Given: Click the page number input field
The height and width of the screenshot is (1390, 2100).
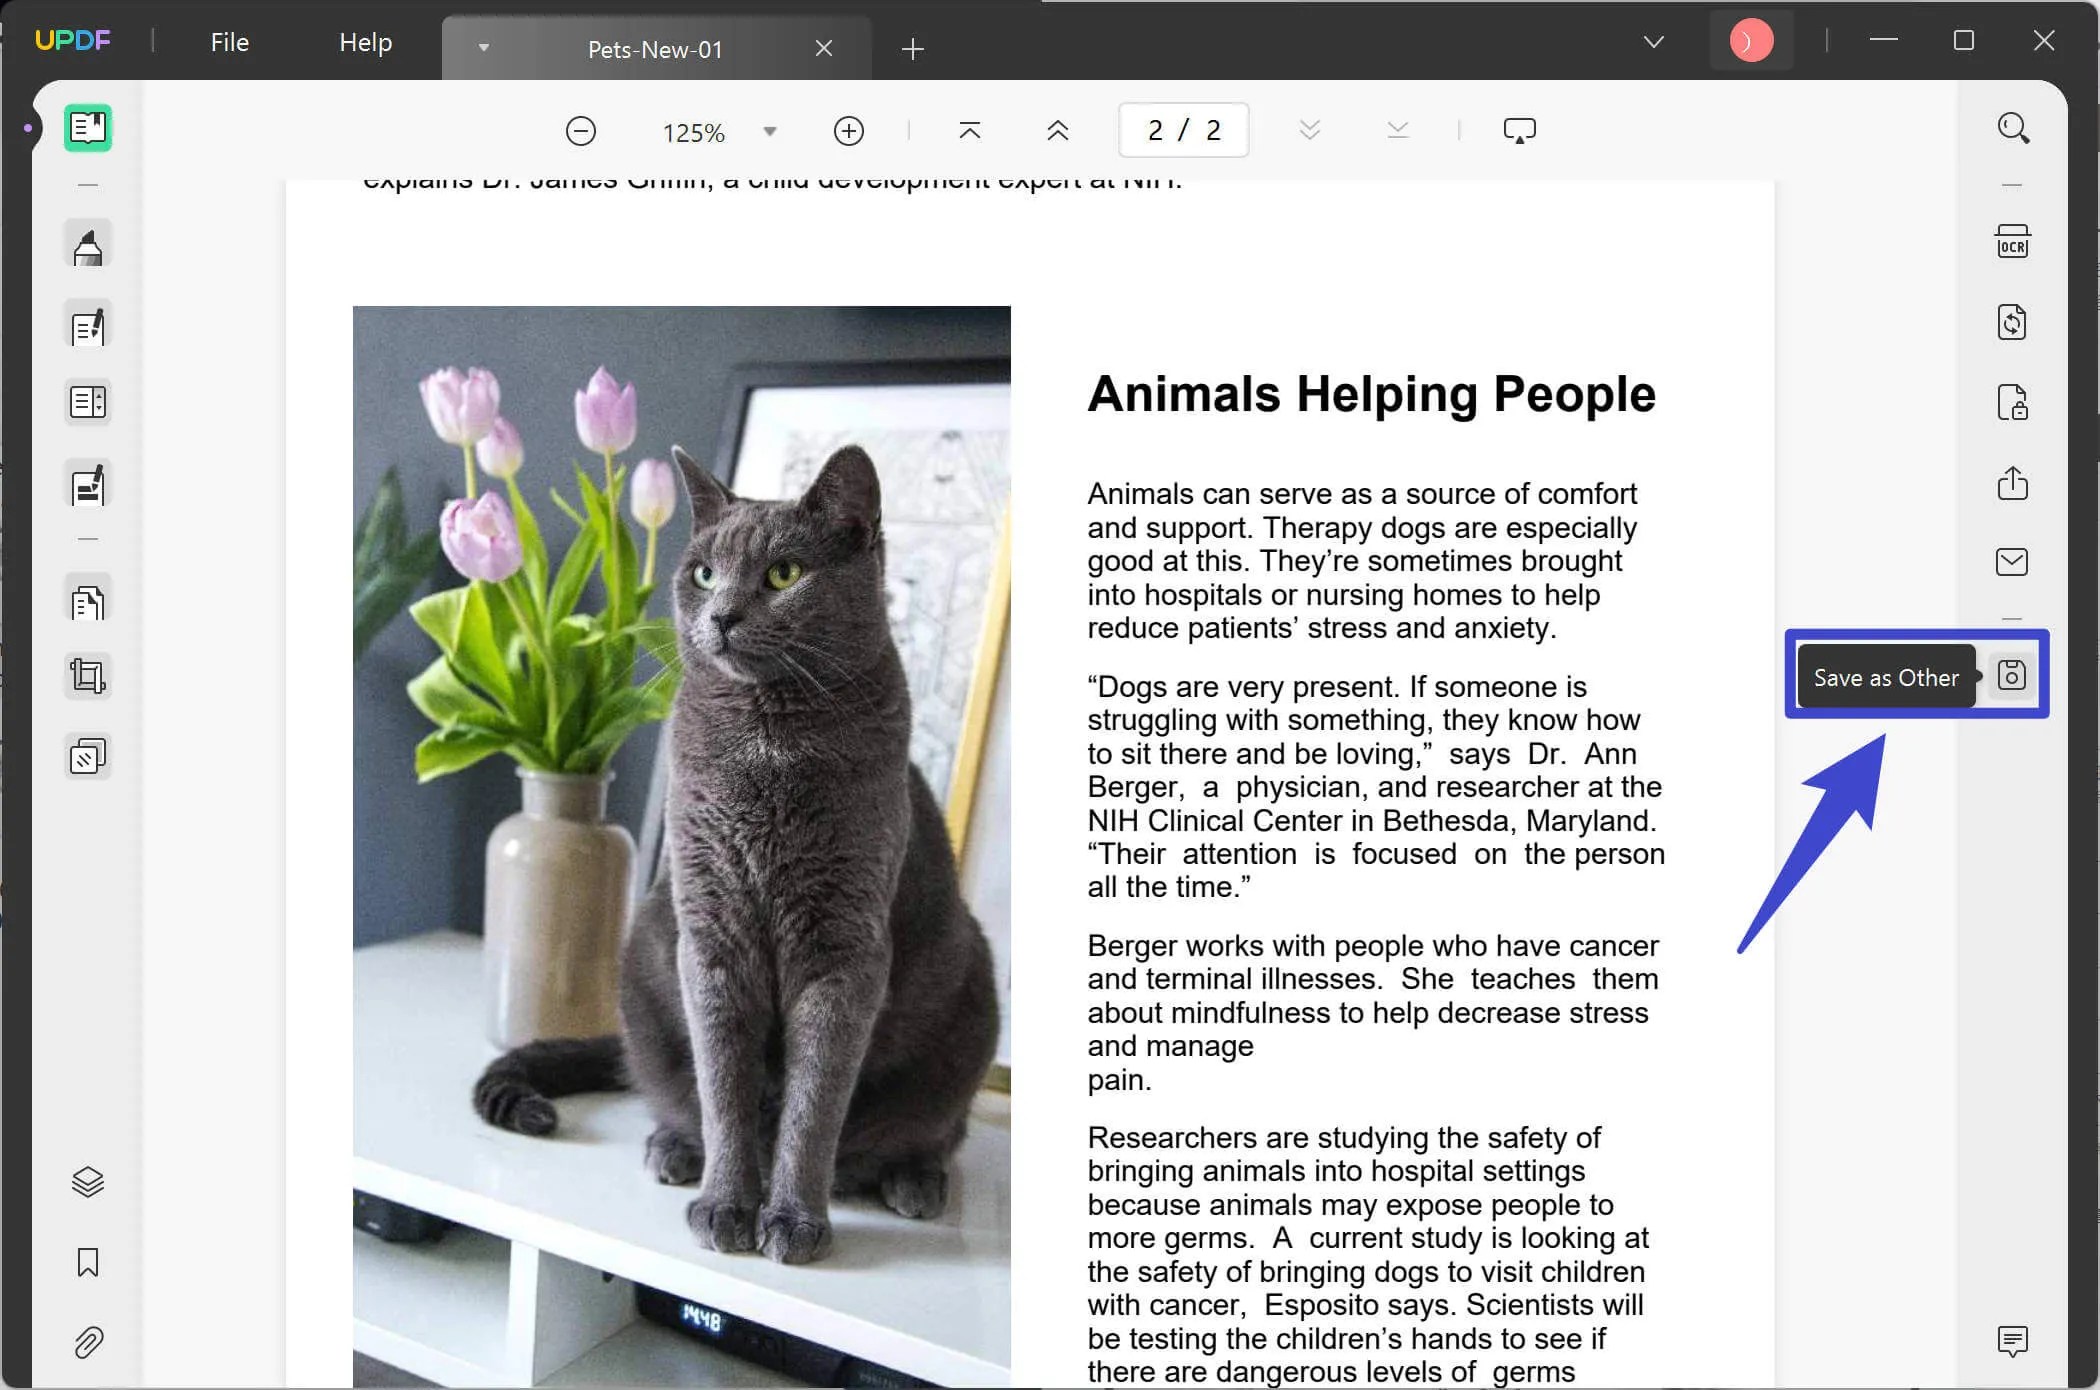Looking at the screenshot, I should pyautogui.click(x=1183, y=130).
